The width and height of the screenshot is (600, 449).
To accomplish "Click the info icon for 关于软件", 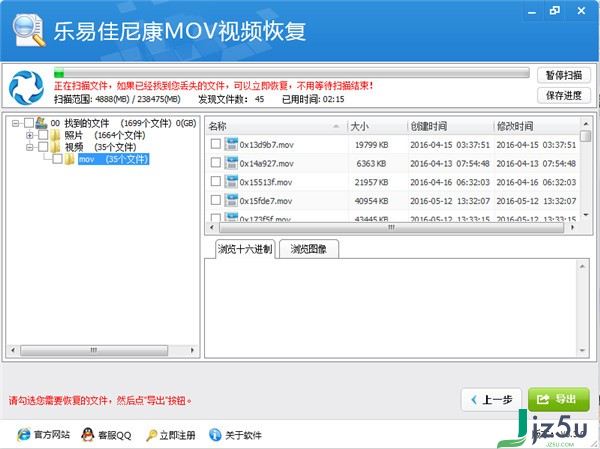I will point(215,435).
